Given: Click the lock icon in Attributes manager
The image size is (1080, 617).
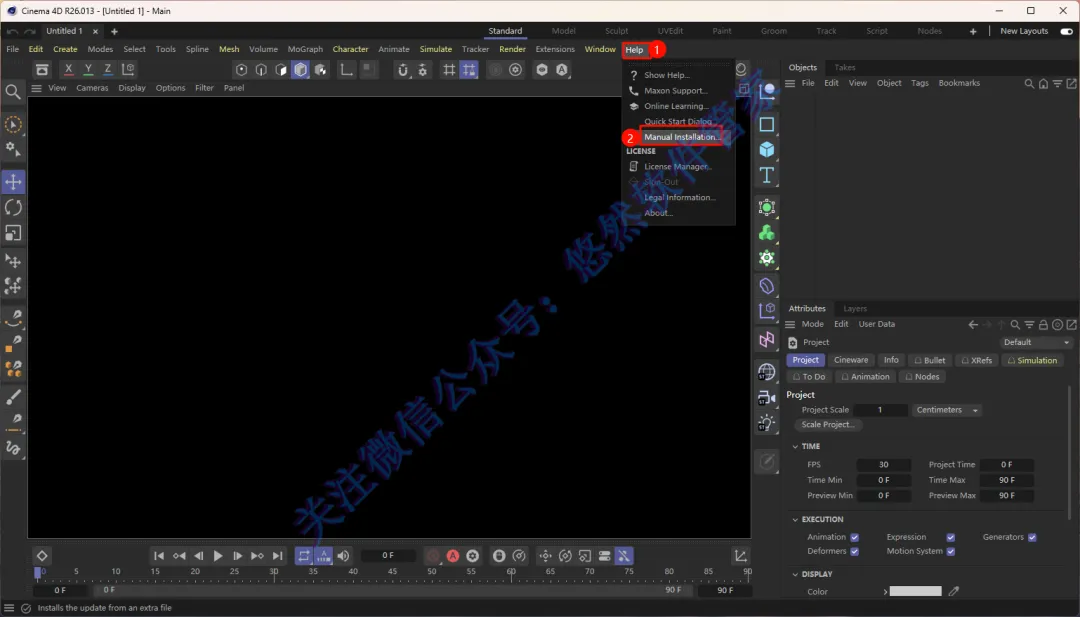Looking at the screenshot, I should [1043, 324].
